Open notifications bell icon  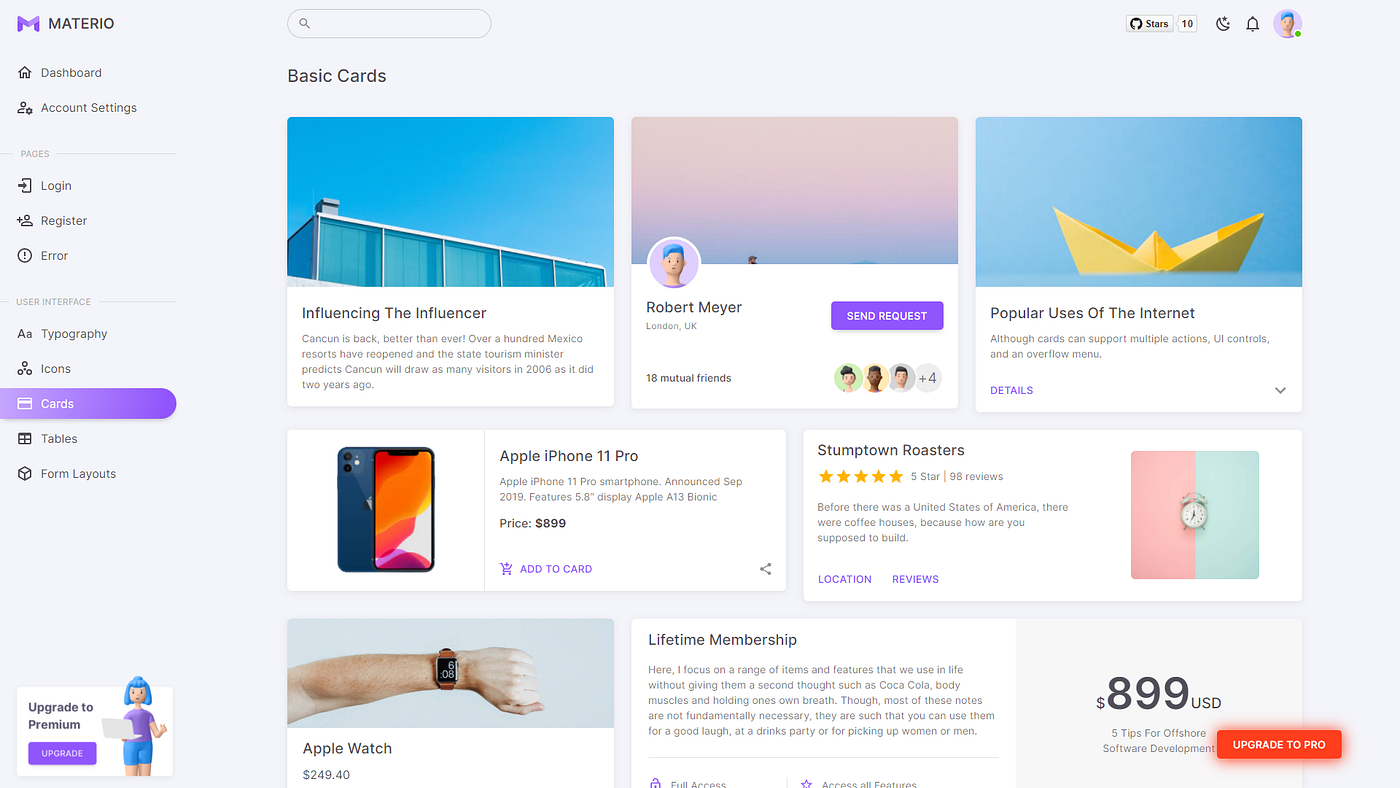[x=1252, y=24]
